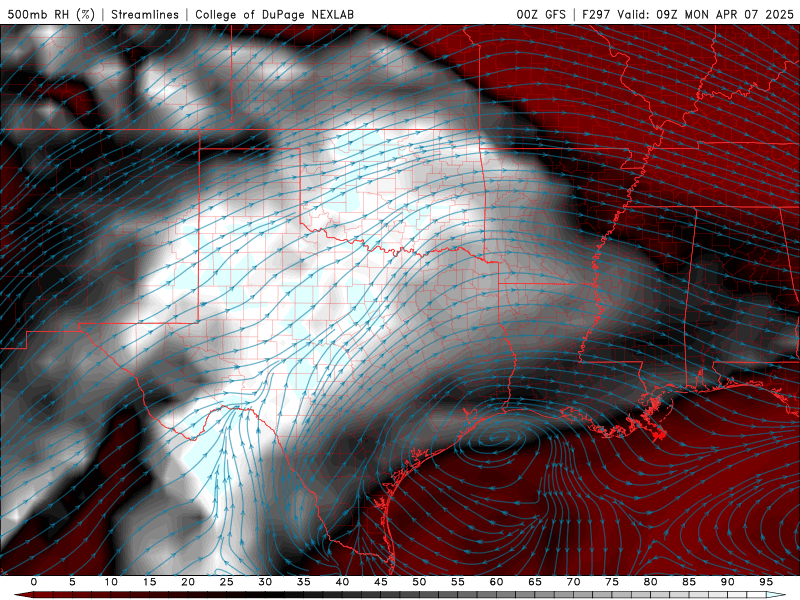
Task: Click the "45" humidity scale label
Action: coord(381,582)
